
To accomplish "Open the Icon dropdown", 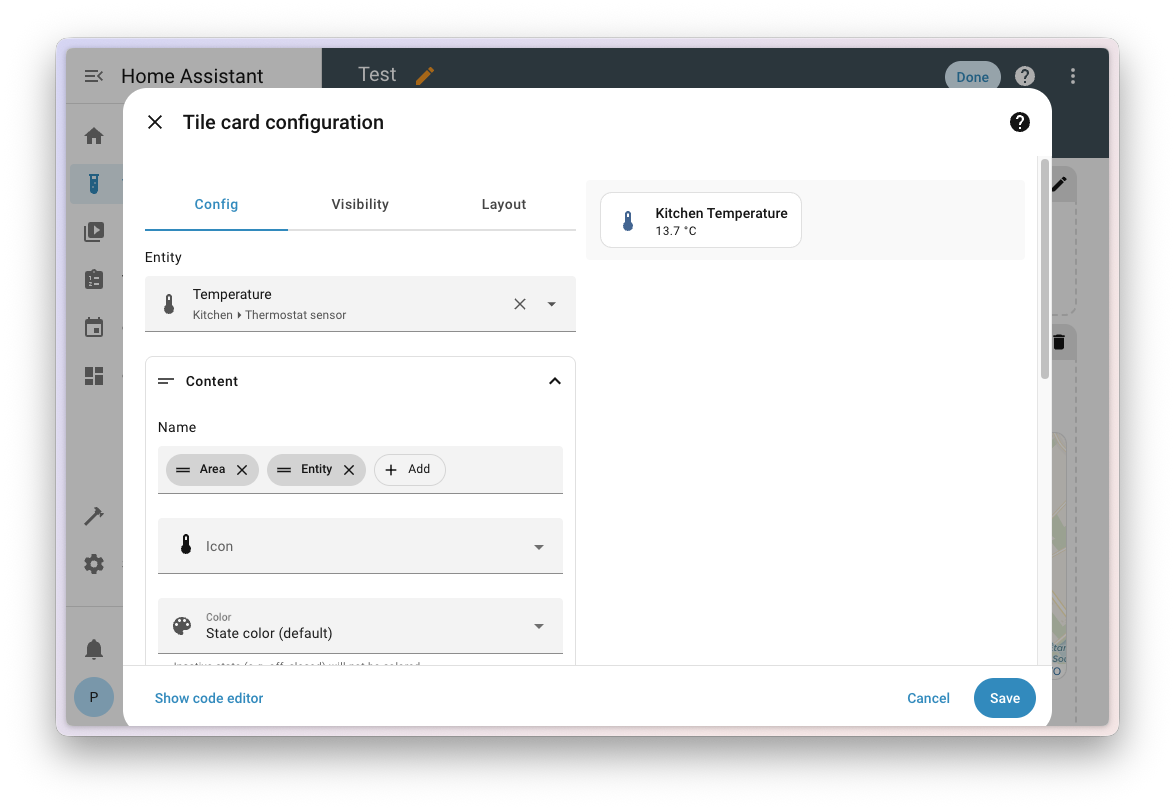I will [539, 546].
